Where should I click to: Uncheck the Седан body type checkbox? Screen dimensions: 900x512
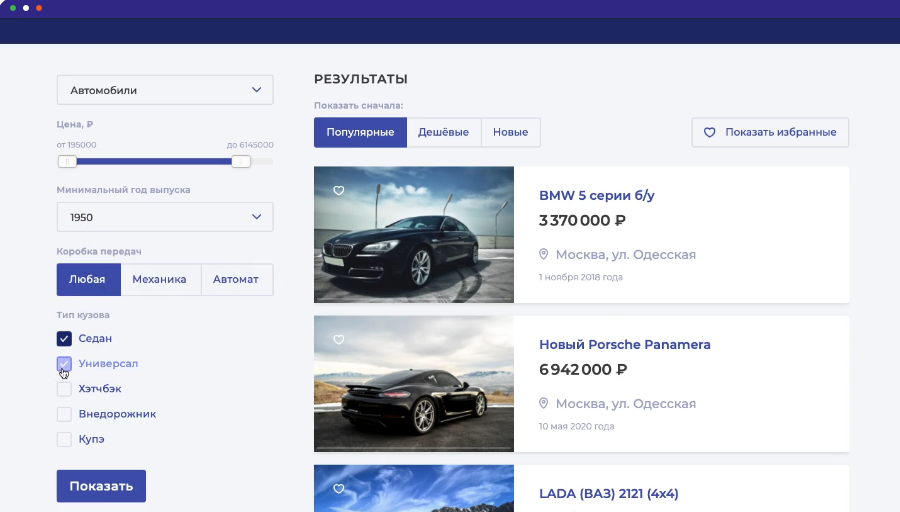(x=64, y=338)
